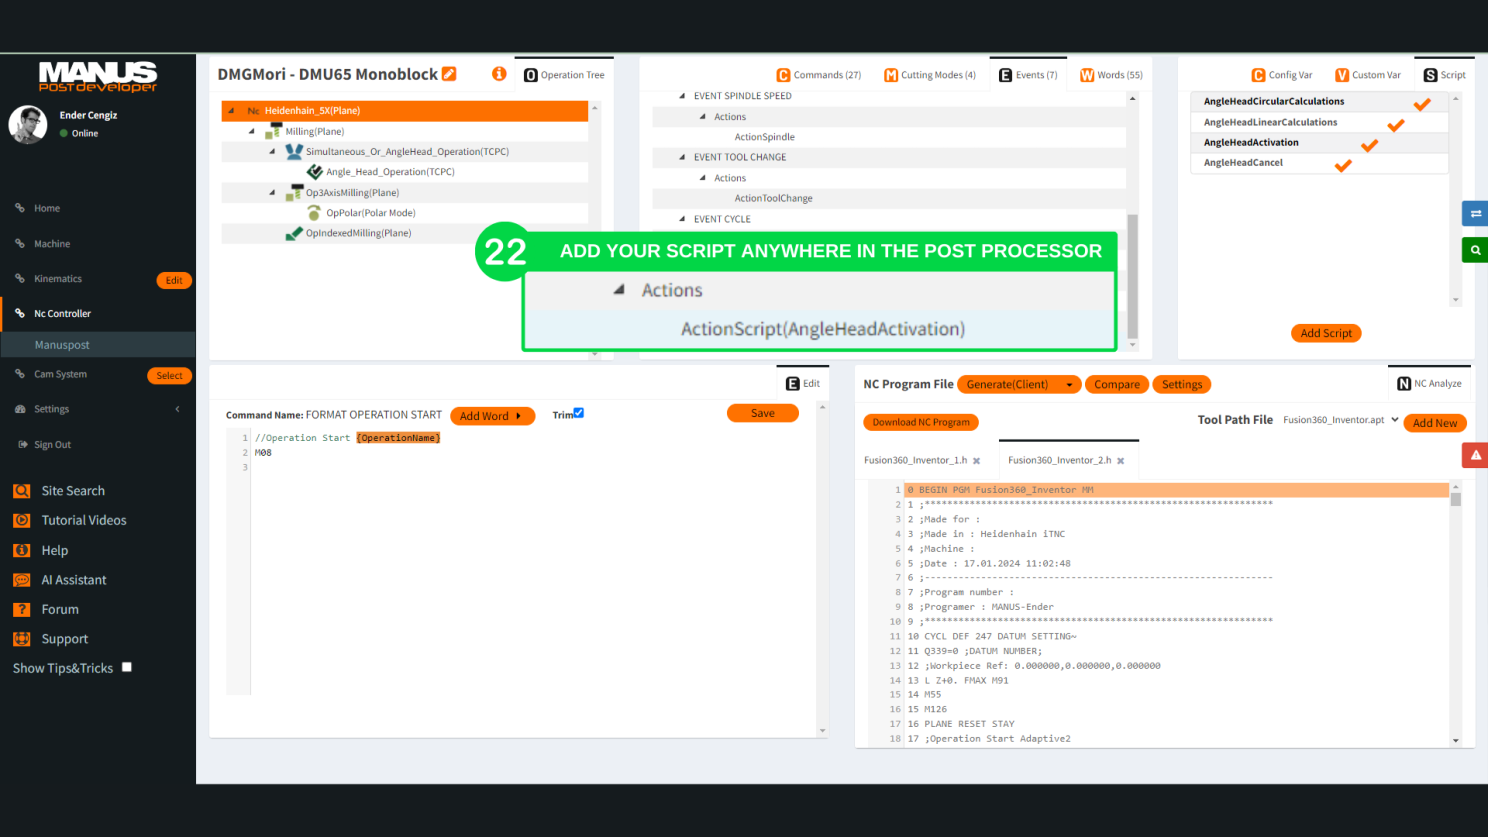
Task: Click the Download NC Program button
Action: tap(920, 422)
